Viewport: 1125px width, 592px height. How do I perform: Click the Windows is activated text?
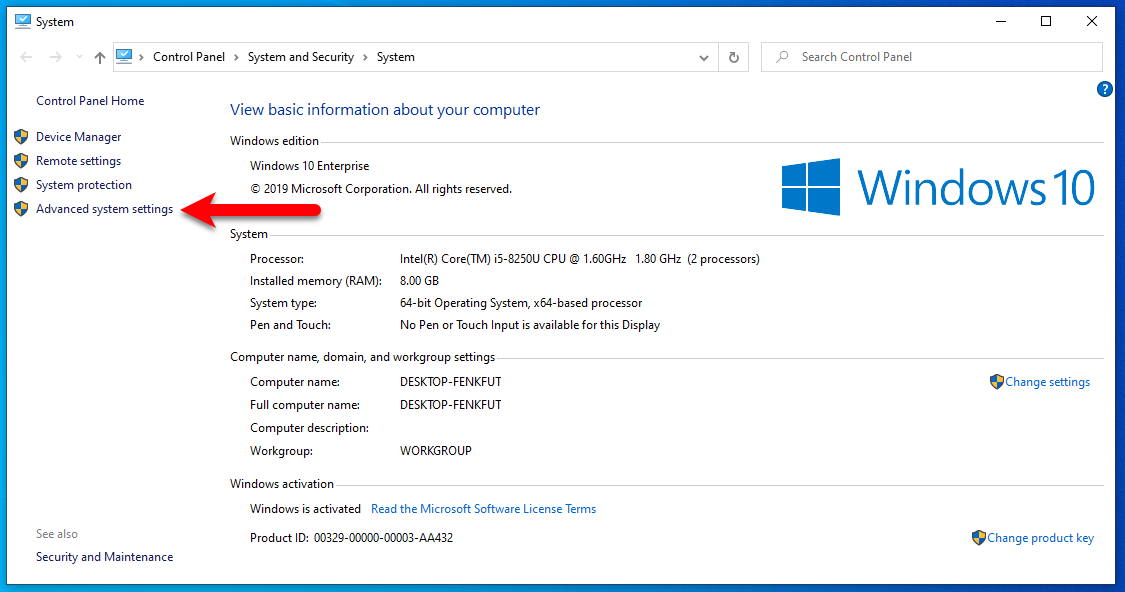[305, 509]
